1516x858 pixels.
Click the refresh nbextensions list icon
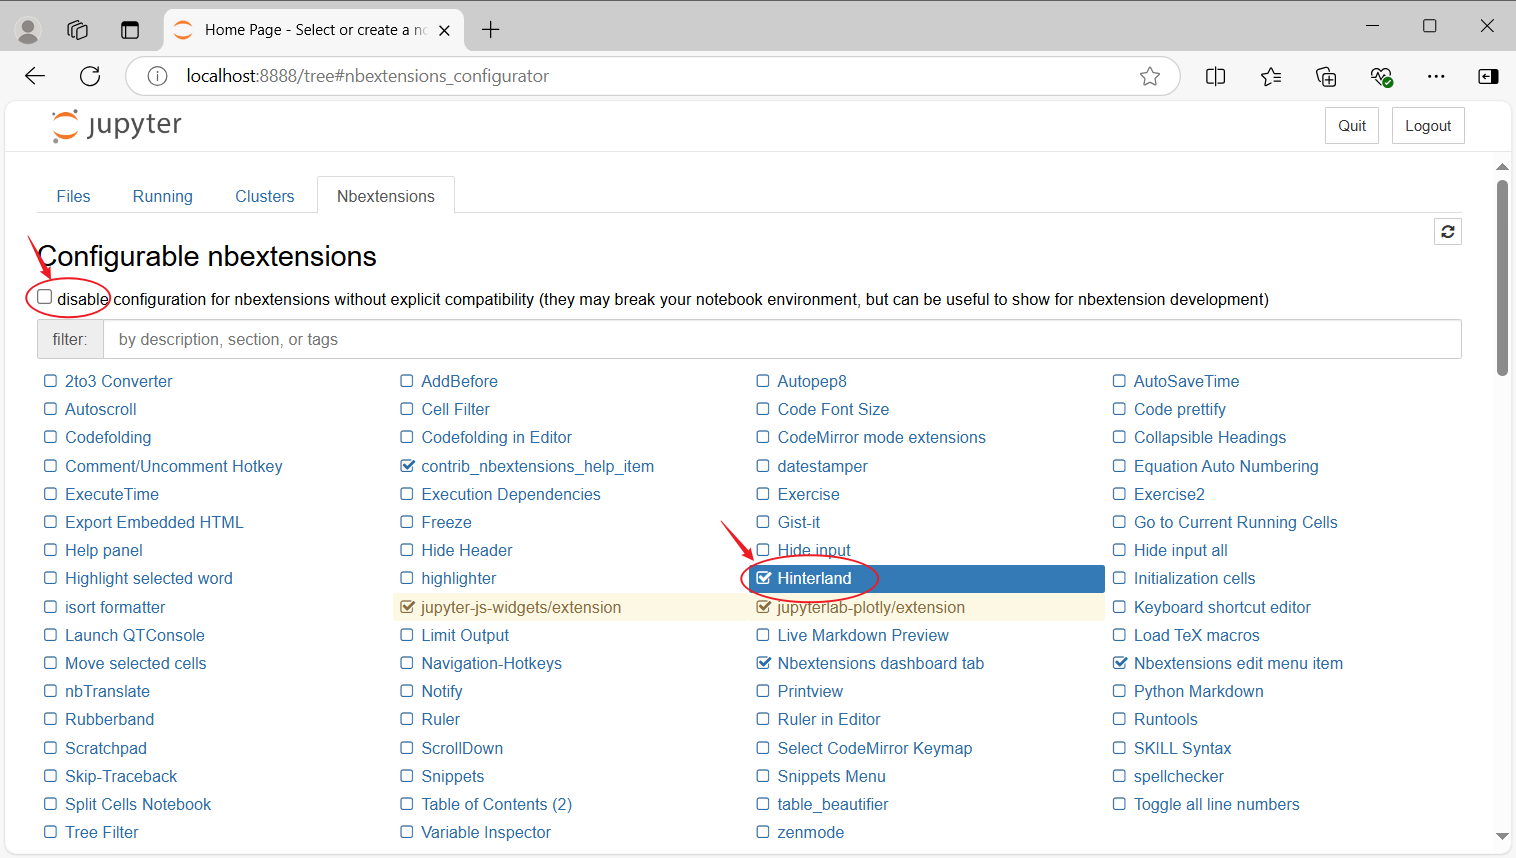pyautogui.click(x=1447, y=232)
